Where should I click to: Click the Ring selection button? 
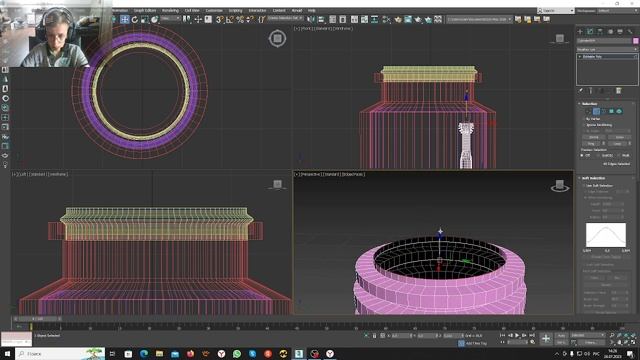591,144
